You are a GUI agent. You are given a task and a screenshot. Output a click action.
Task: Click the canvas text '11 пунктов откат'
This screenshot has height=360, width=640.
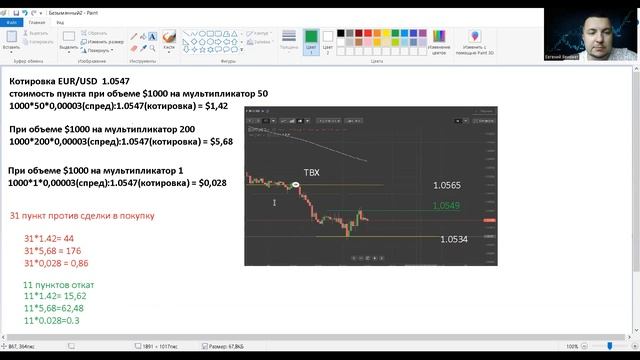[x=58, y=285]
